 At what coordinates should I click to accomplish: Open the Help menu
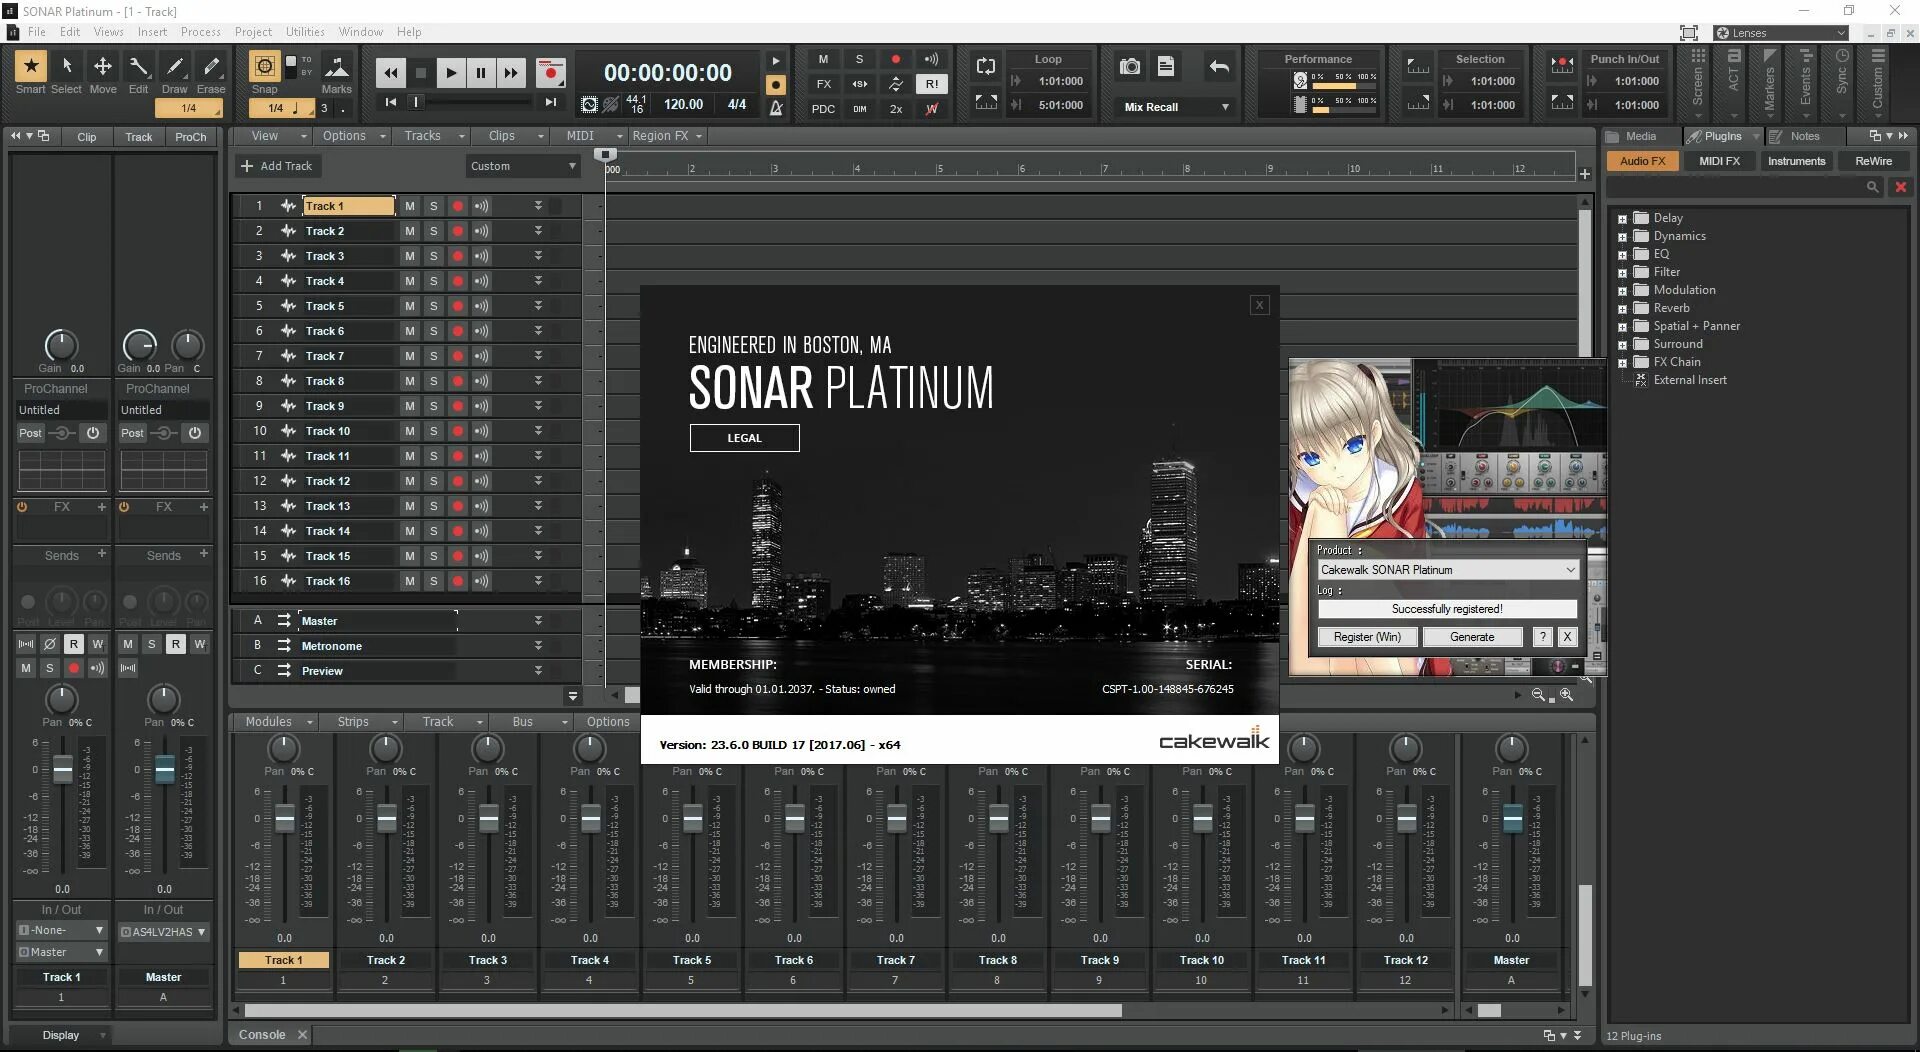click(x=409, y=32)
